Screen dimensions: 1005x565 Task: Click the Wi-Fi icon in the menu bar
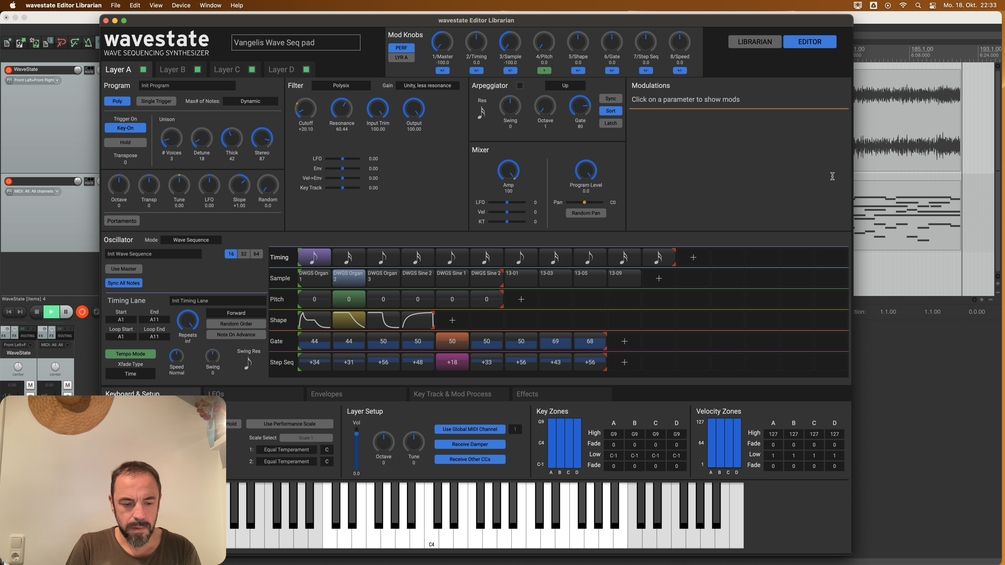[x=902, y=5]
